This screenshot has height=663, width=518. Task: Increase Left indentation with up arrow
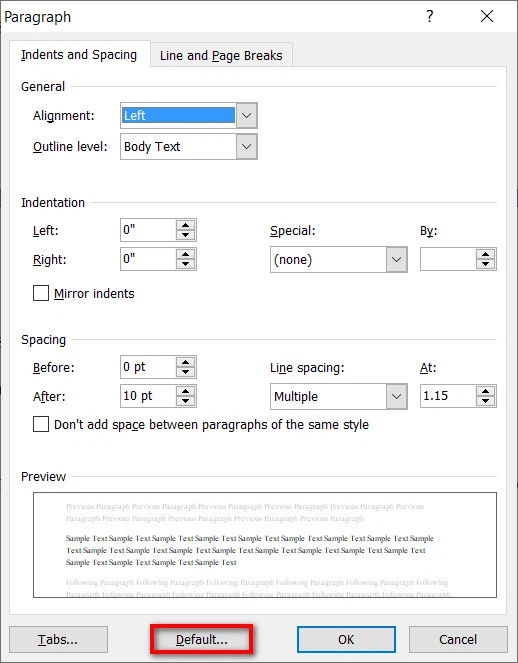[186, 225]
